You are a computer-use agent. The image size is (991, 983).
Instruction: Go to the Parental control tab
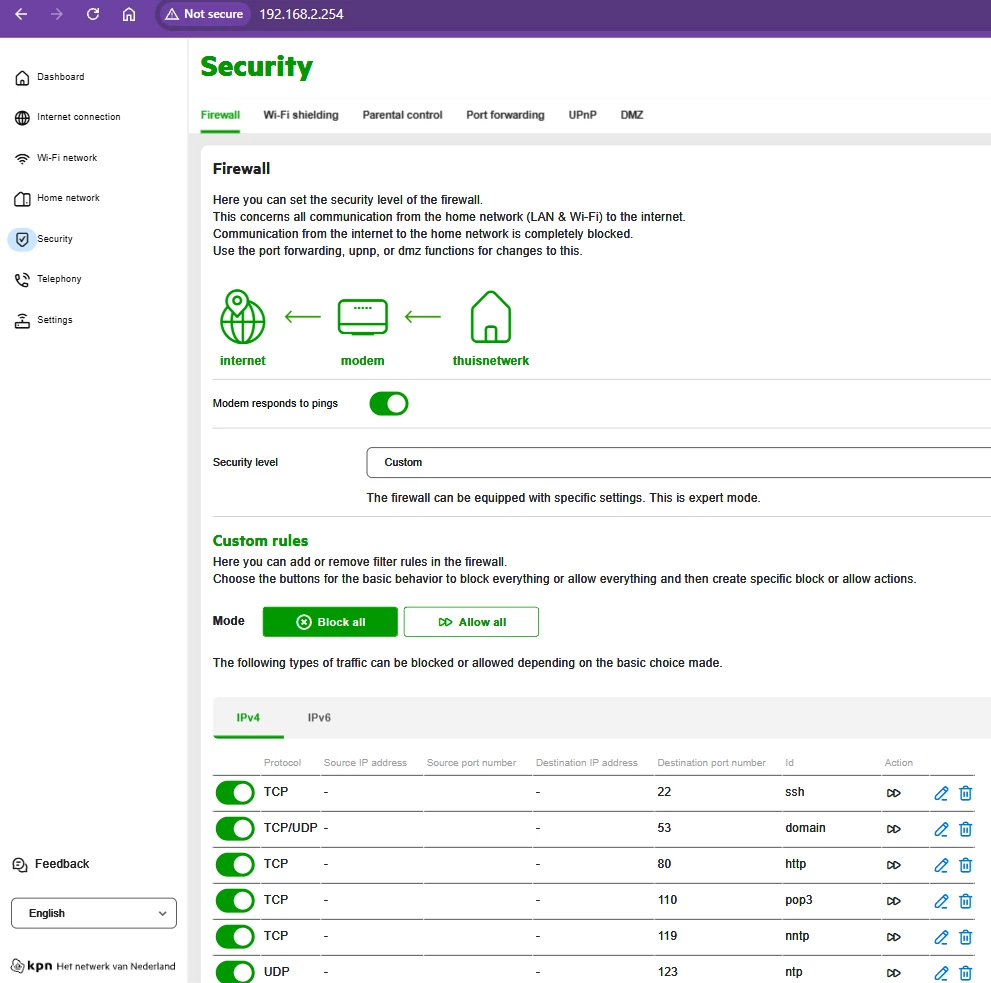pos(402,115)
